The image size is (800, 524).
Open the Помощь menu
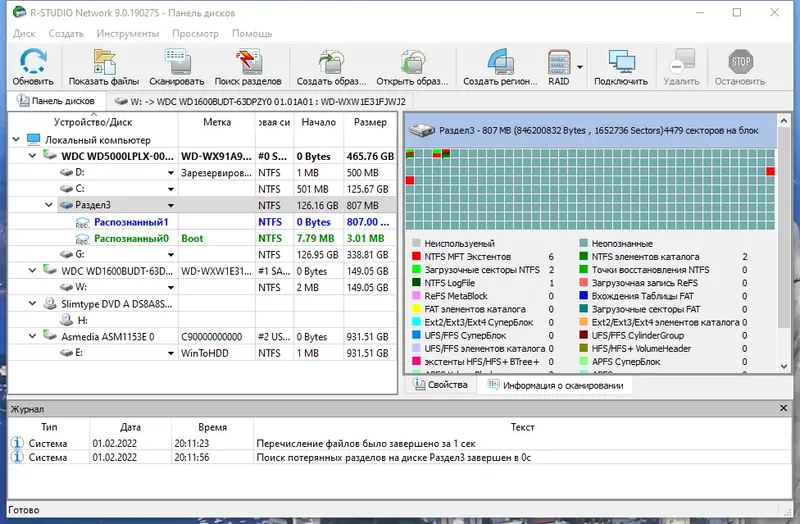252,34
